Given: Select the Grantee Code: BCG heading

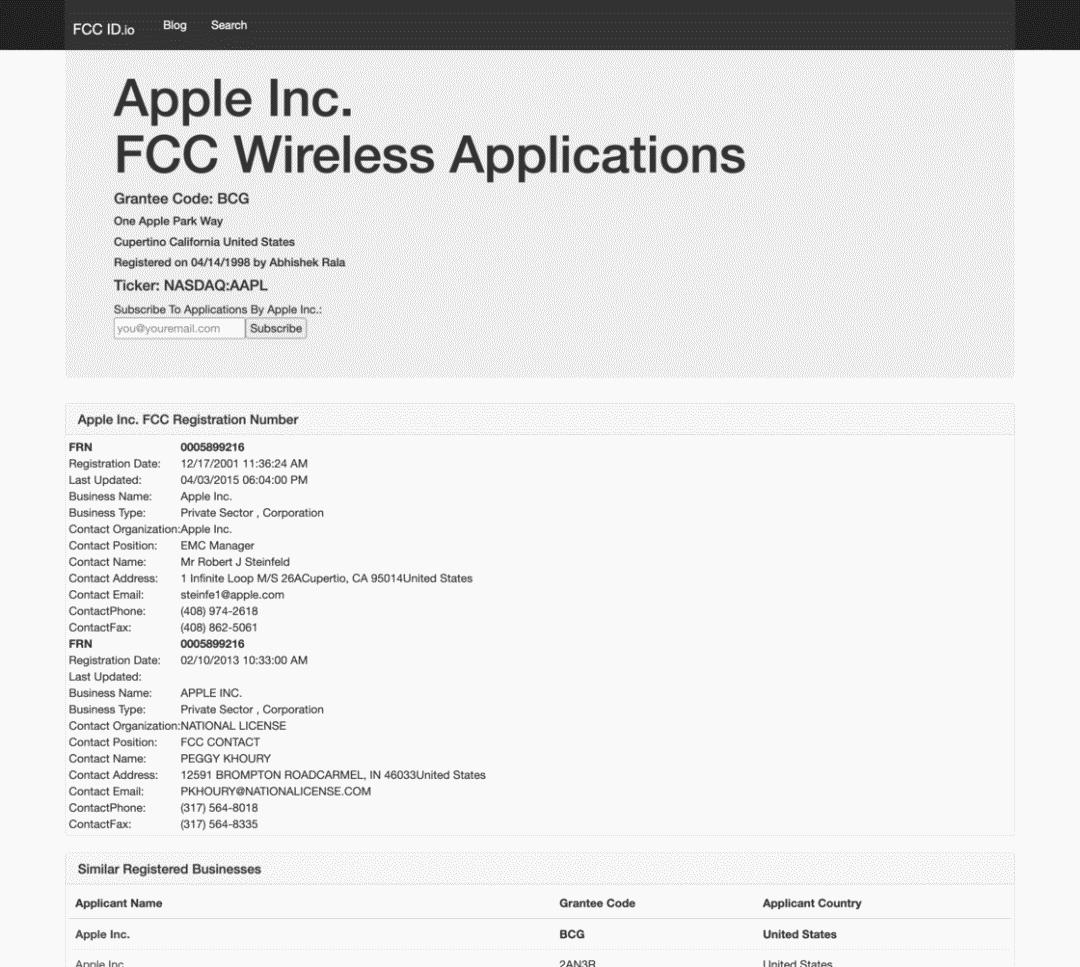Looking at the screenshot, I should point(181,198).
